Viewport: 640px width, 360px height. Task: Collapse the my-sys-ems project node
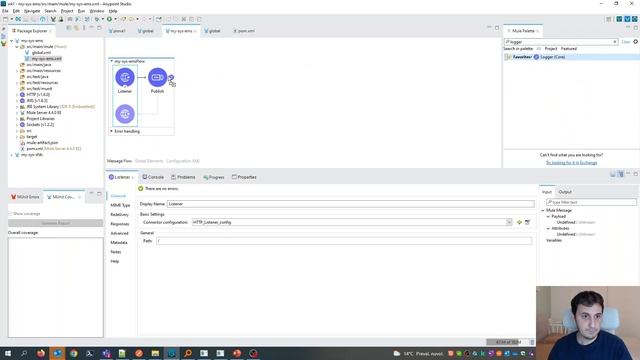(x=11, y=41)
